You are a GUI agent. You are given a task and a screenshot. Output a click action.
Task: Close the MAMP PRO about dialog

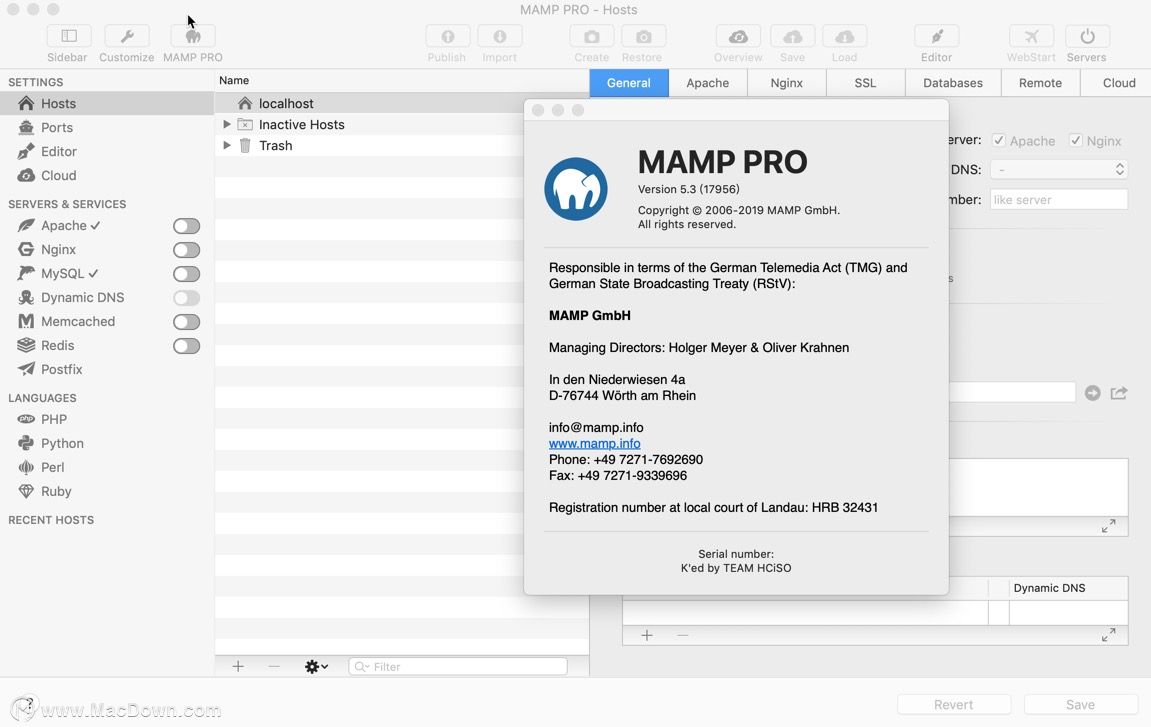tap(538, 110)
